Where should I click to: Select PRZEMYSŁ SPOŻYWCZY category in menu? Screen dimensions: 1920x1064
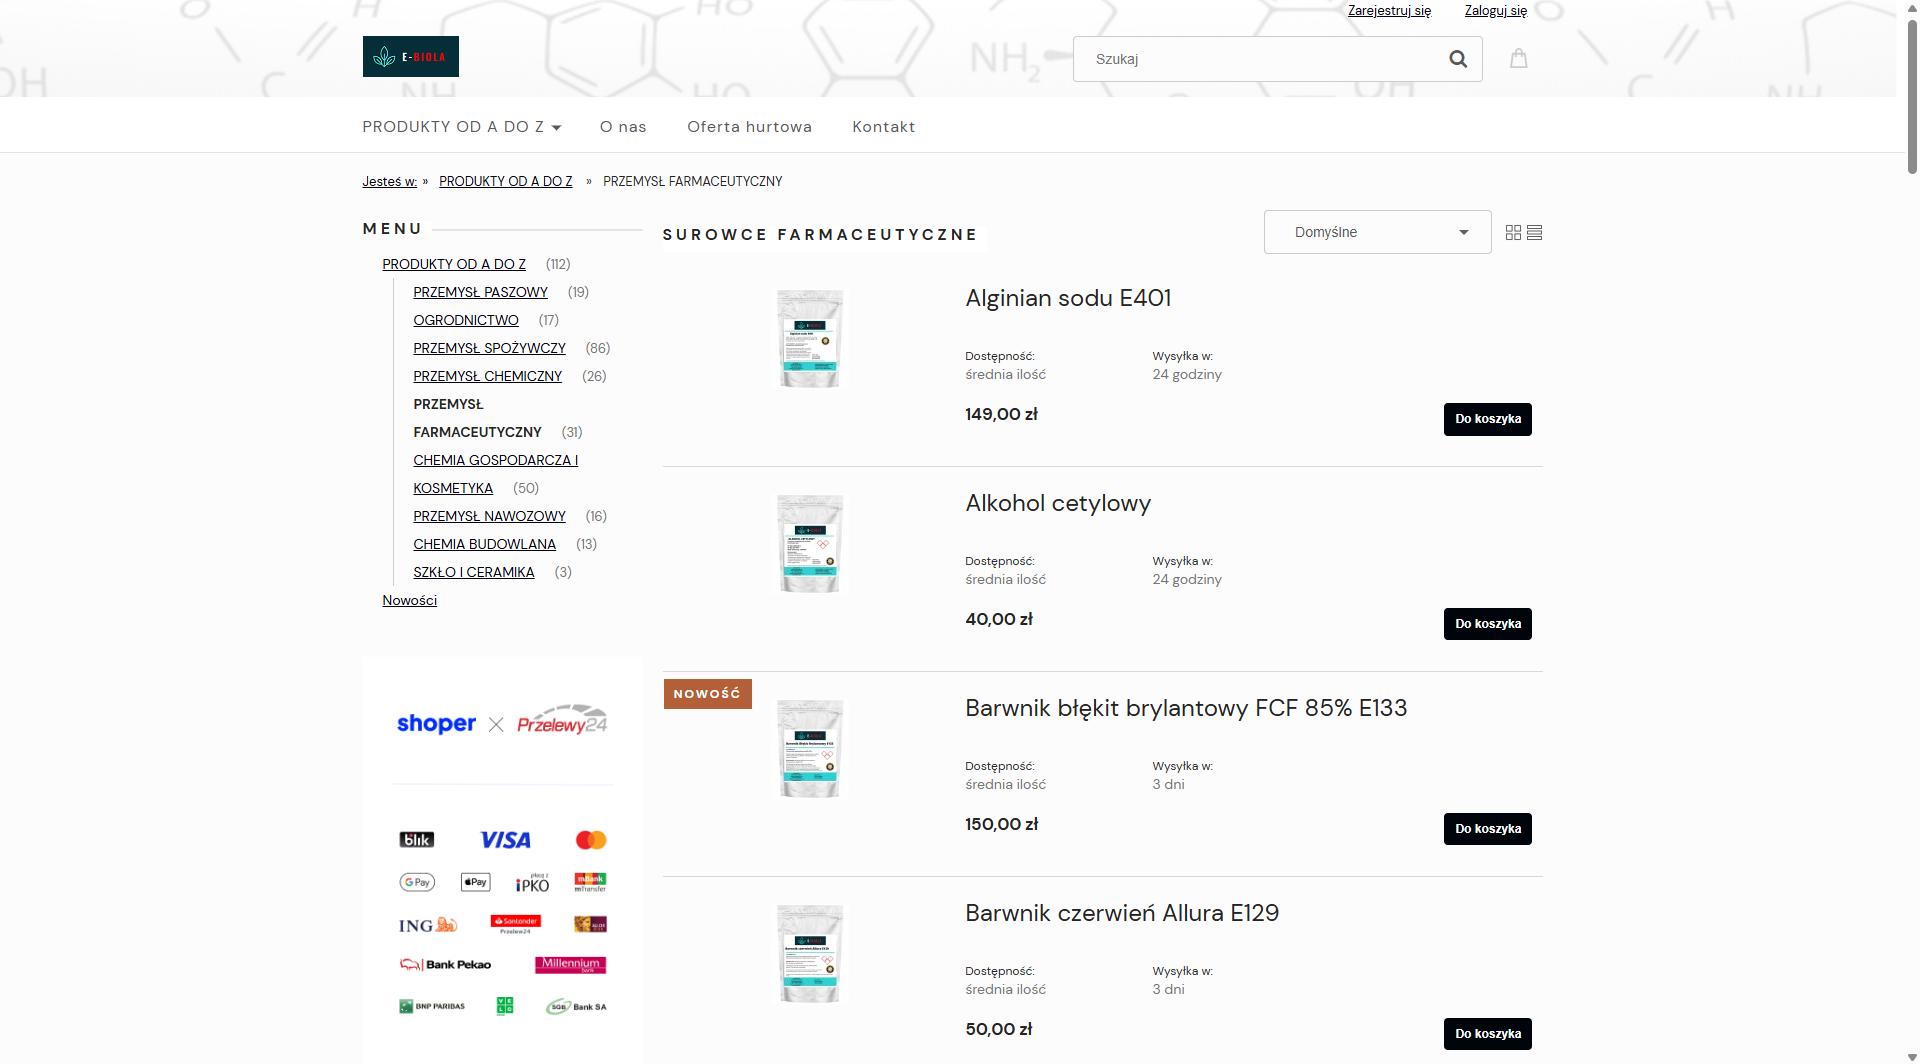[489, 348]
